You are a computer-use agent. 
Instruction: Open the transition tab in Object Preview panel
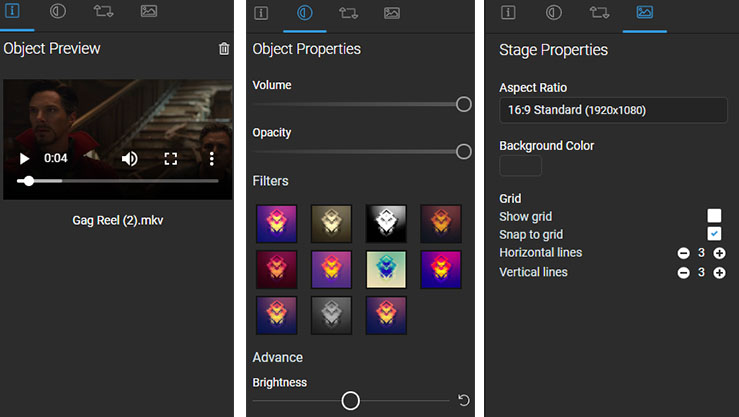pos(103,11)
